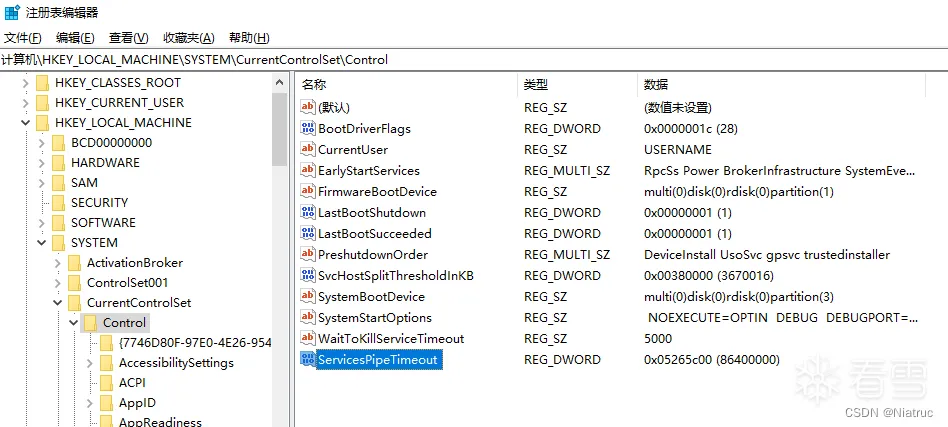The width and height of the screenshot is (948, 427).
Task: Click the folder icon of ActivationBroker
Action: 74,262
